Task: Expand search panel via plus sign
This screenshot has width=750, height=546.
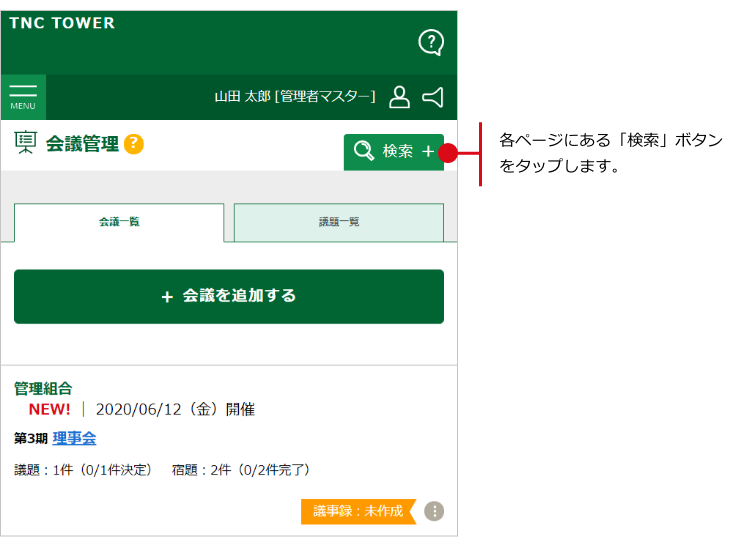Action: click(428, 151)
